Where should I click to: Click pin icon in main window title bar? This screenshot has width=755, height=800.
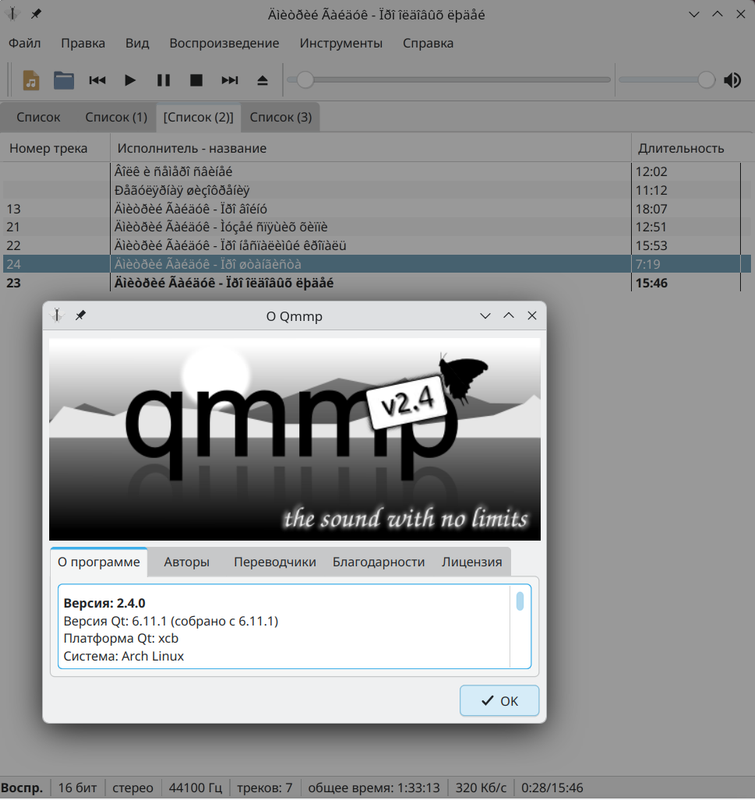(x=36, y=14)
